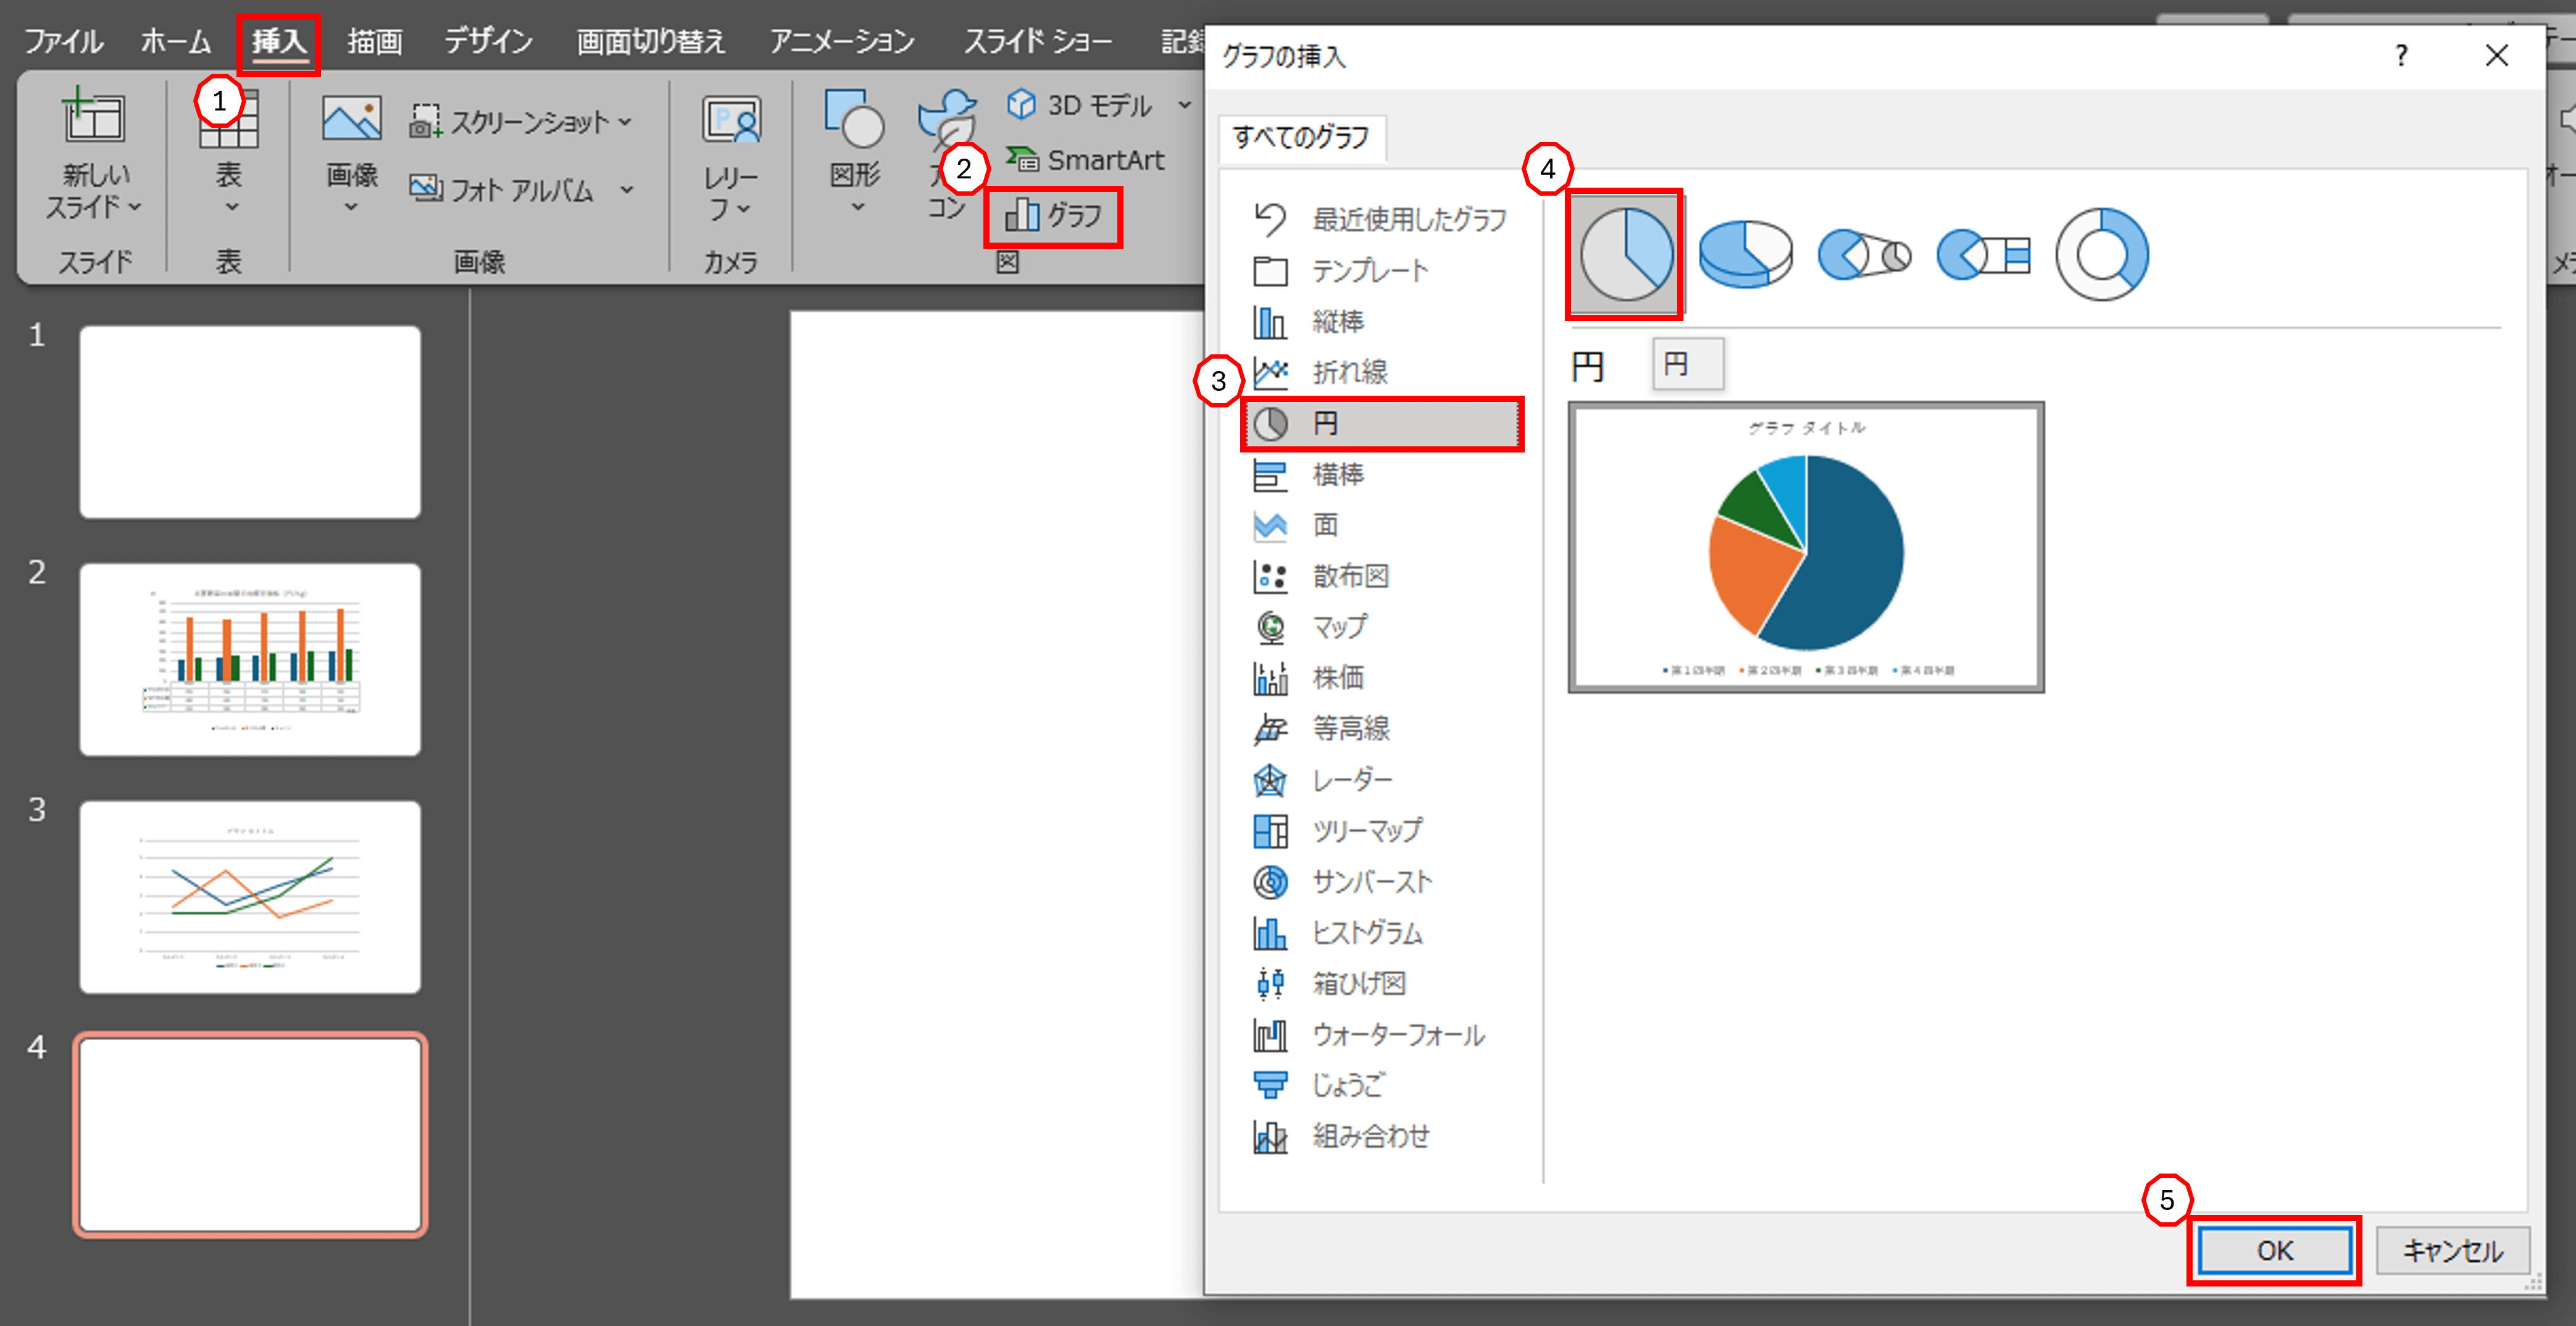Click the Picture (画像) icon
The width and height of the screenshot is (2576, 1326).
351,118
